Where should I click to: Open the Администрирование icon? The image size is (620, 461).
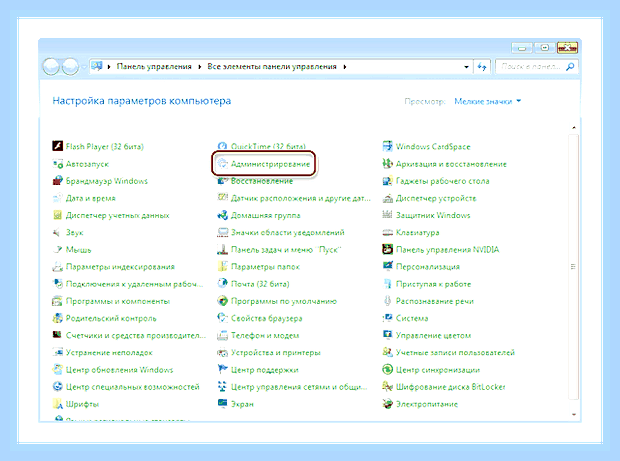[x=223, y=164]
